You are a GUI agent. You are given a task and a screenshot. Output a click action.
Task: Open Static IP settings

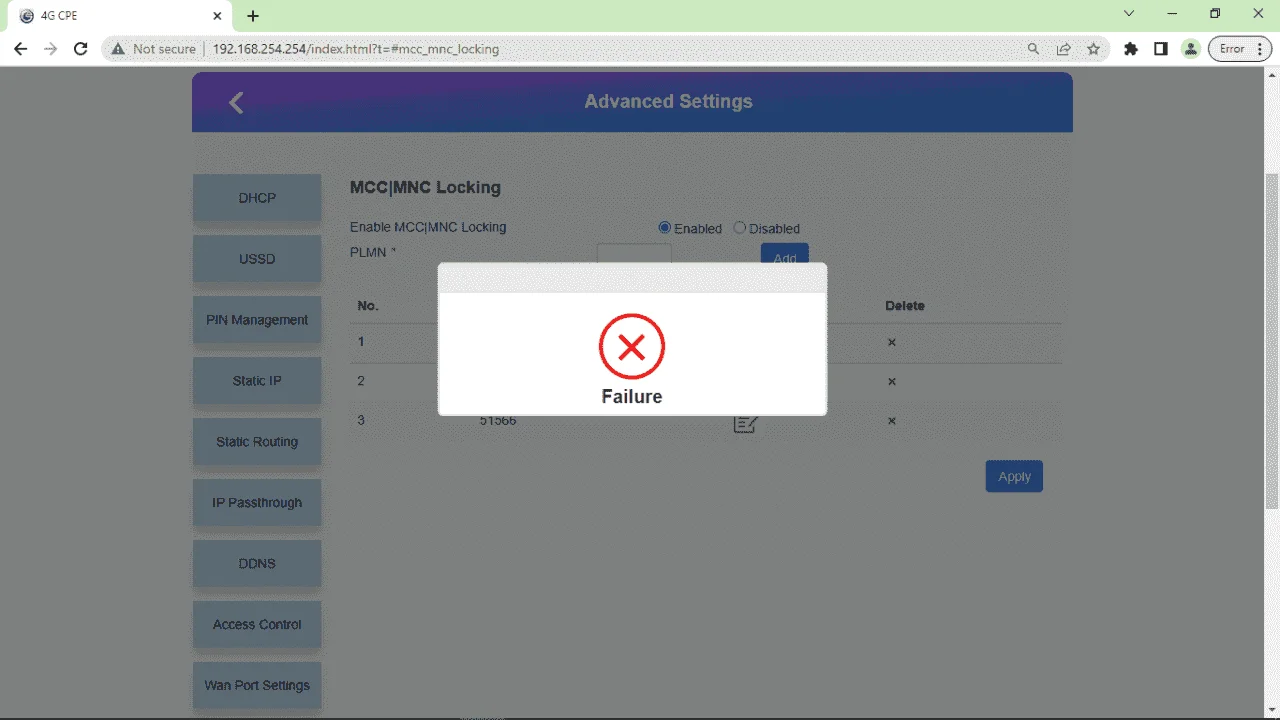[x=257, y=381]
